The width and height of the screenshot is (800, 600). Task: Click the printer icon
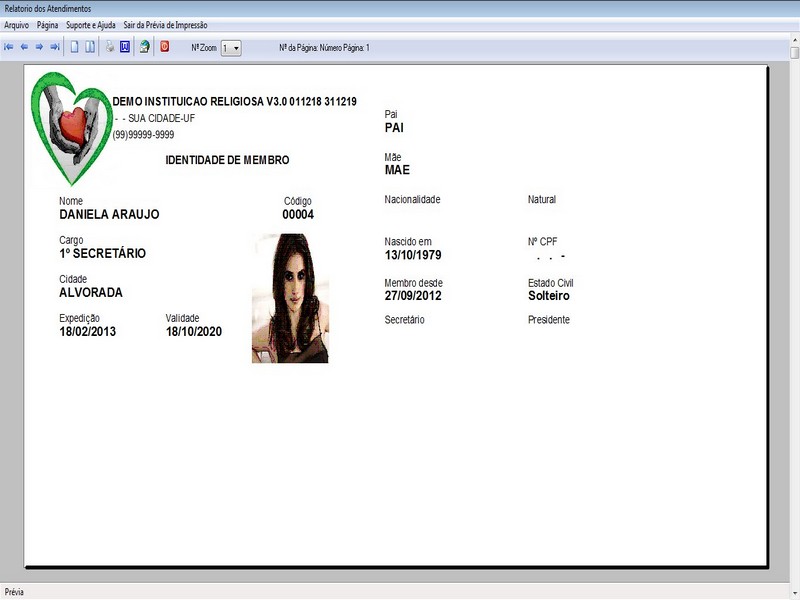point(110,47)
